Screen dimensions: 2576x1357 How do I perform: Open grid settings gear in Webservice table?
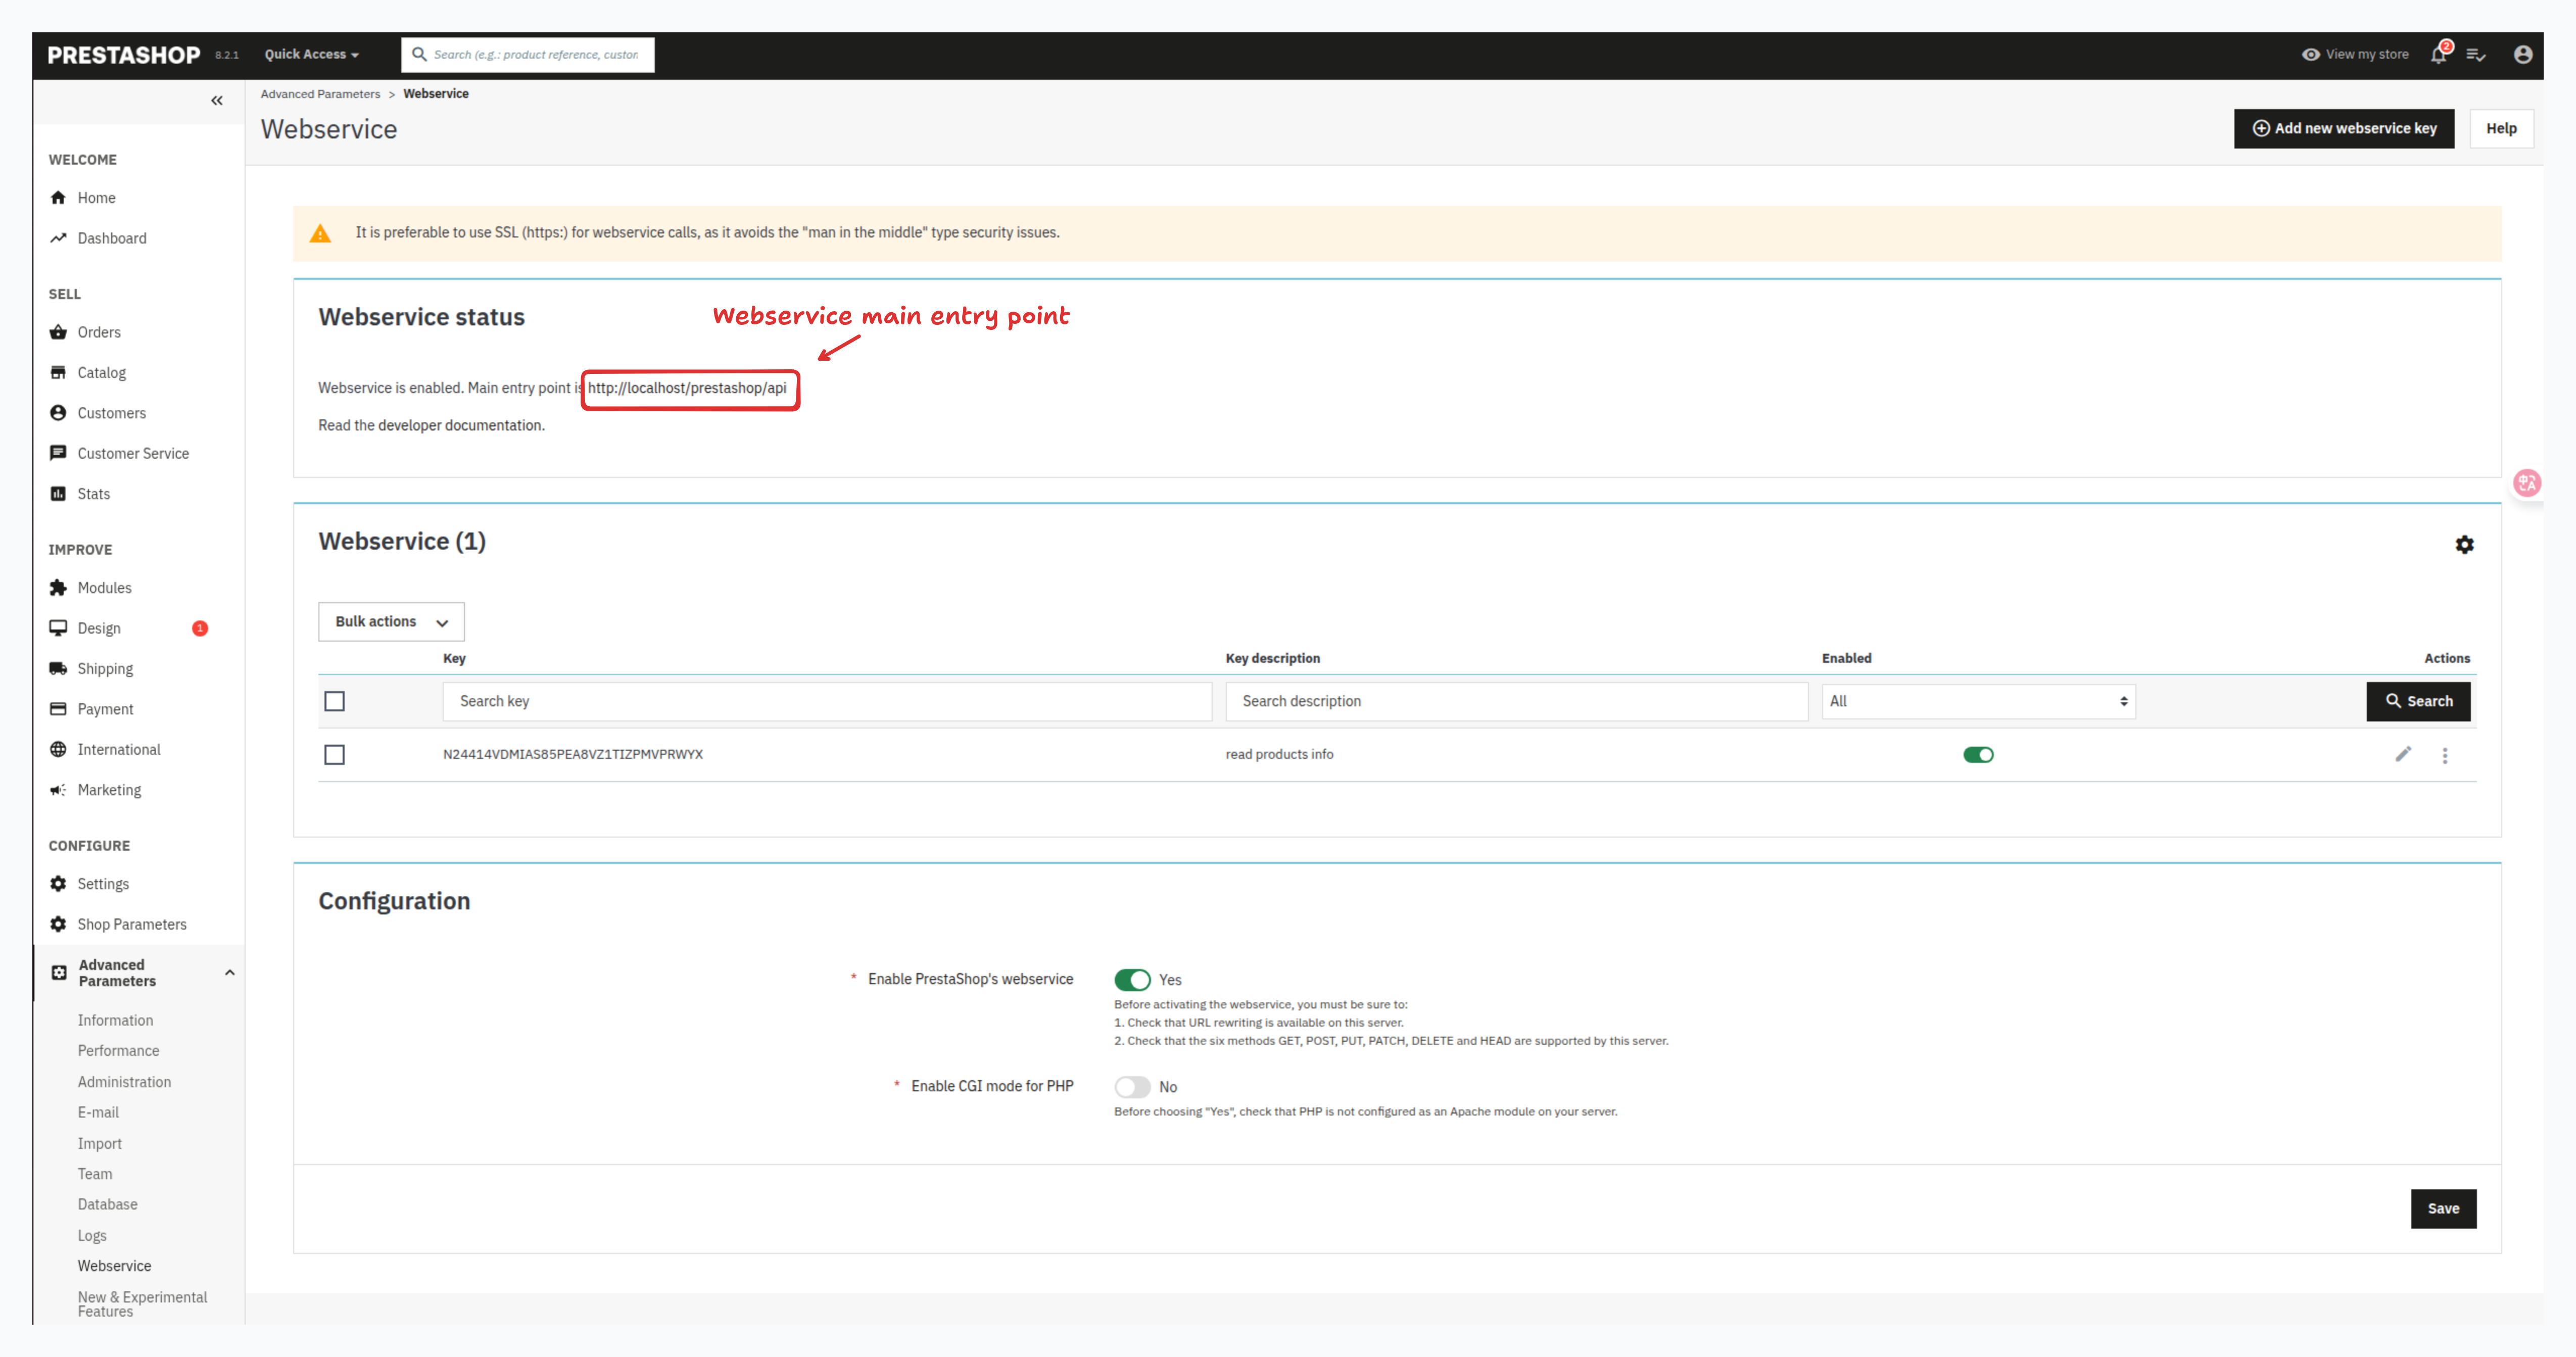tap(2465, 544)
